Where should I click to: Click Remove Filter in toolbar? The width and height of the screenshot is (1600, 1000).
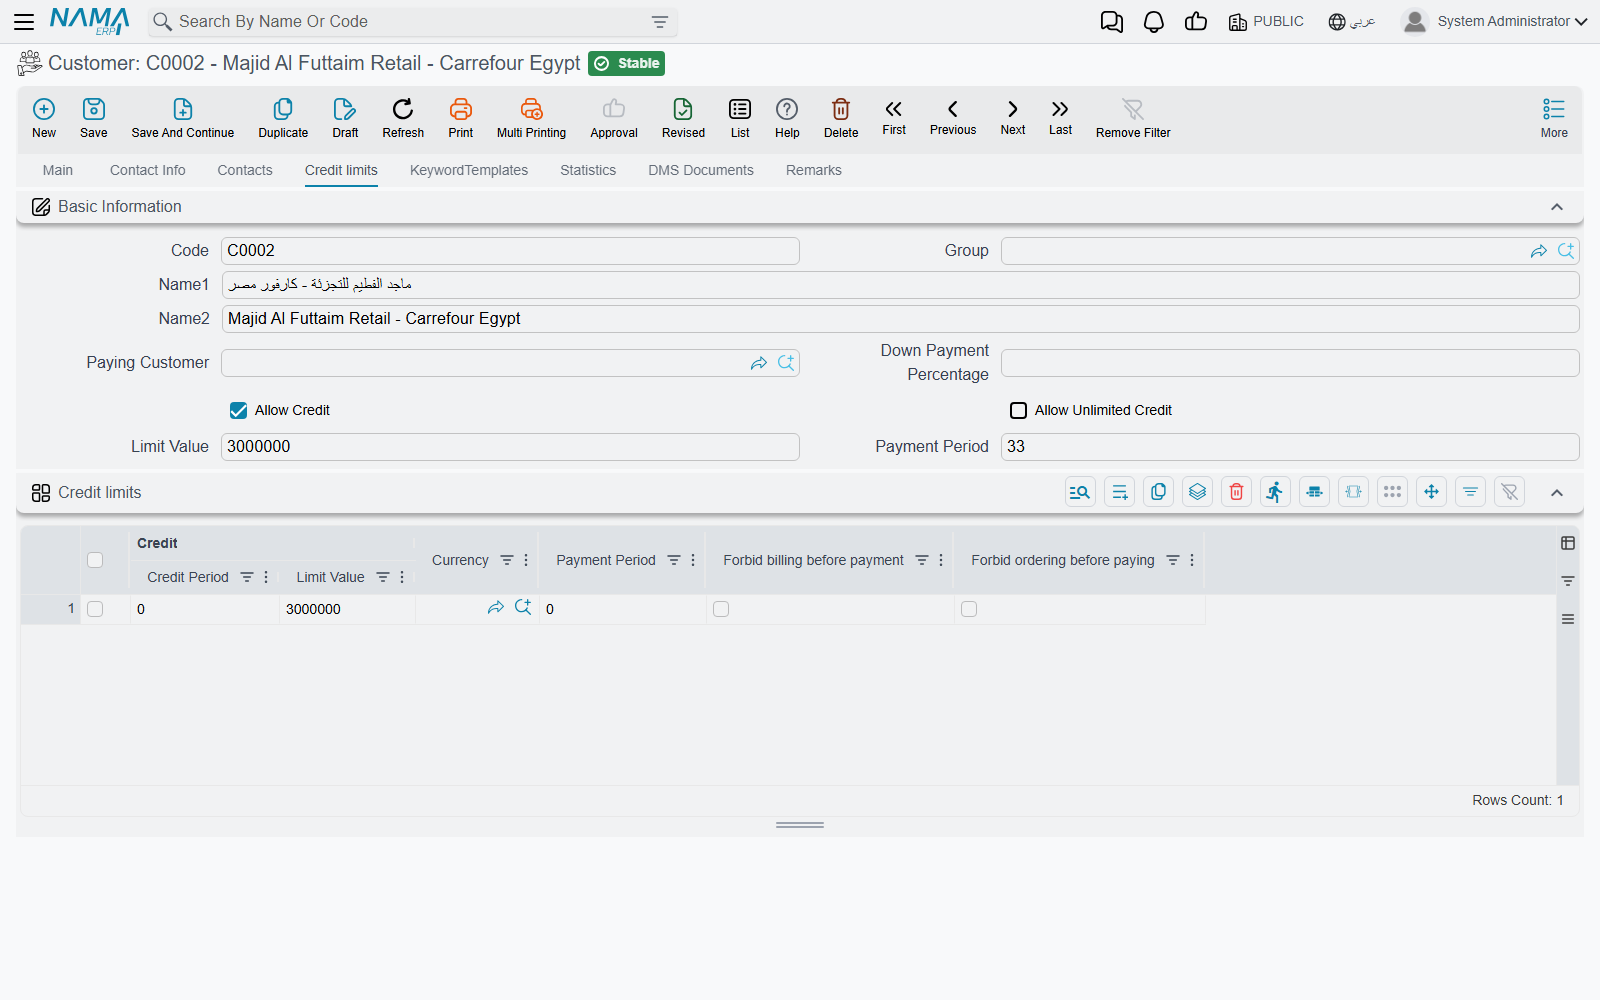coord(1133,118)
